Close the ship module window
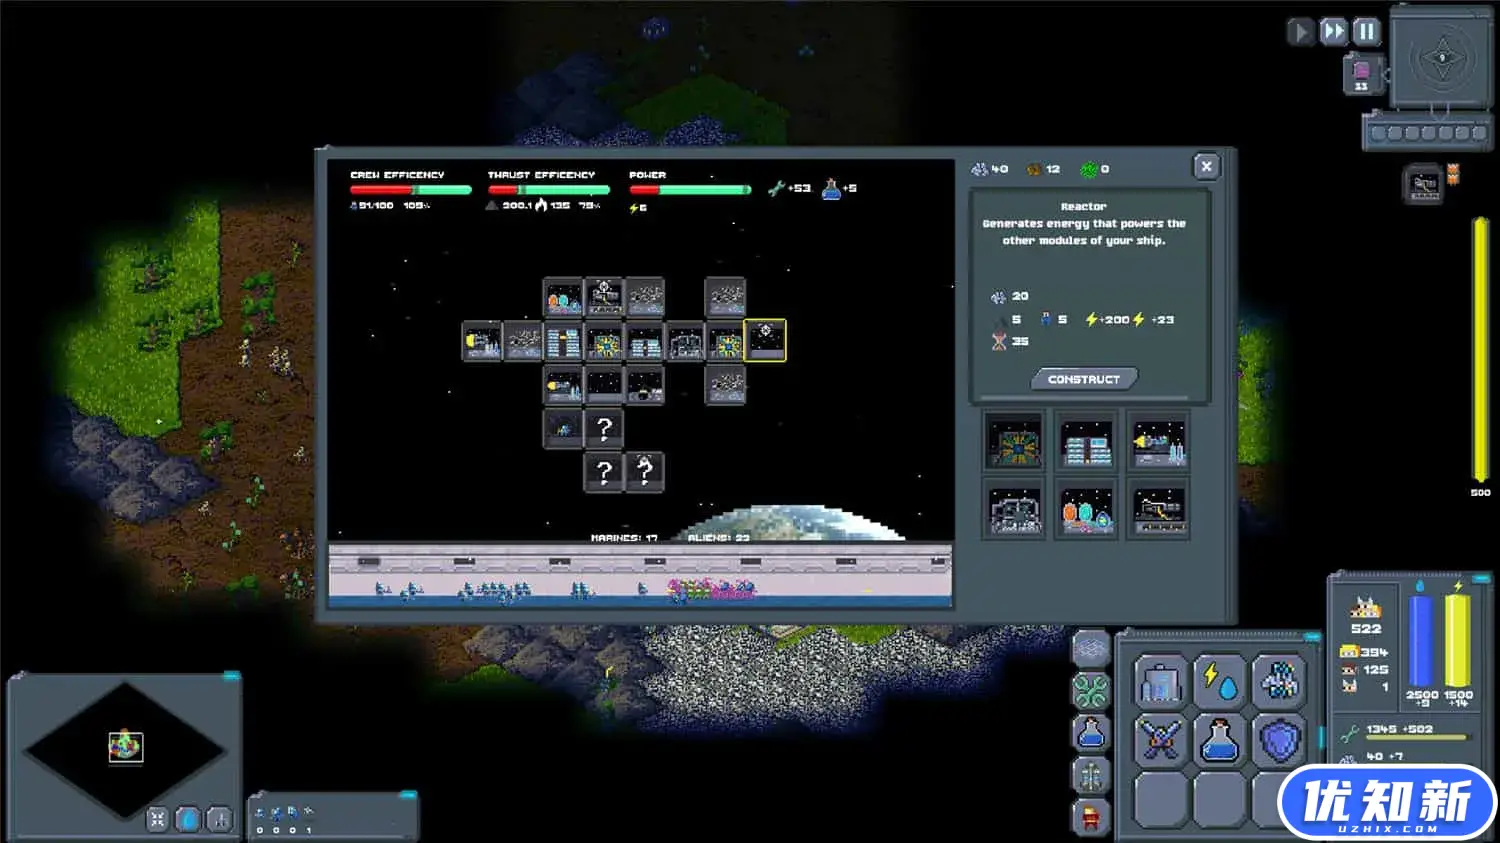 coord(1206,167)
